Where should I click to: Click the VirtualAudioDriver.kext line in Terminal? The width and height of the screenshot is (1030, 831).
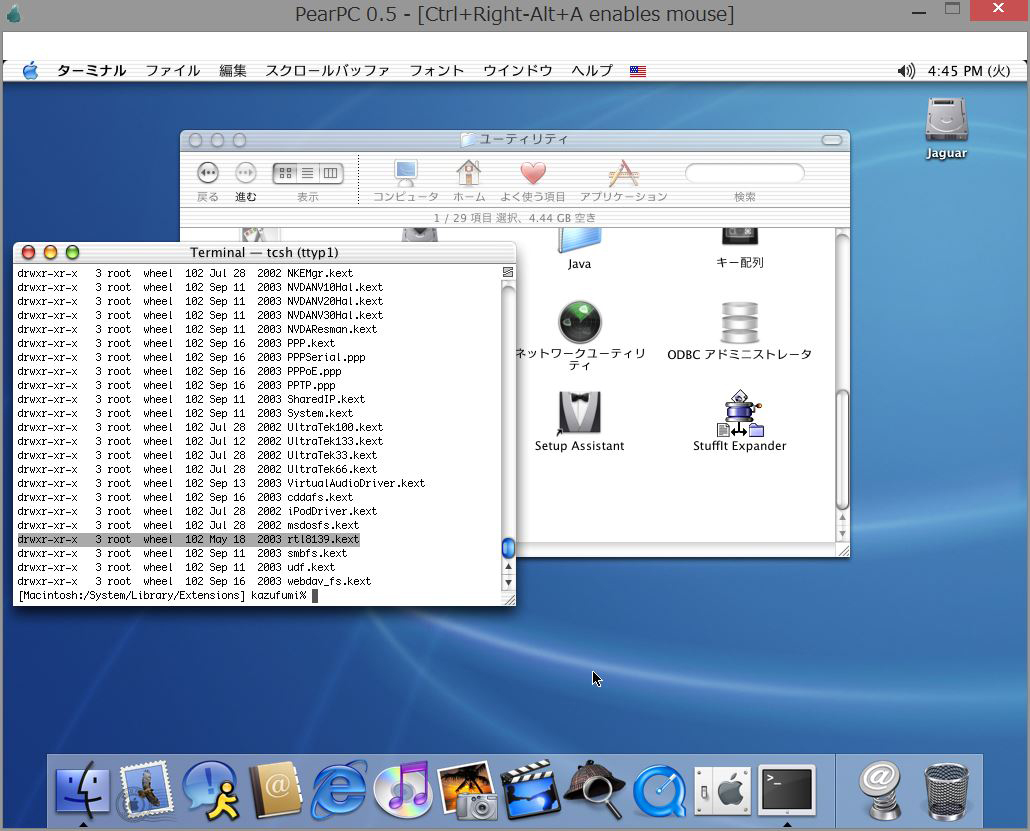pos(221,483)
